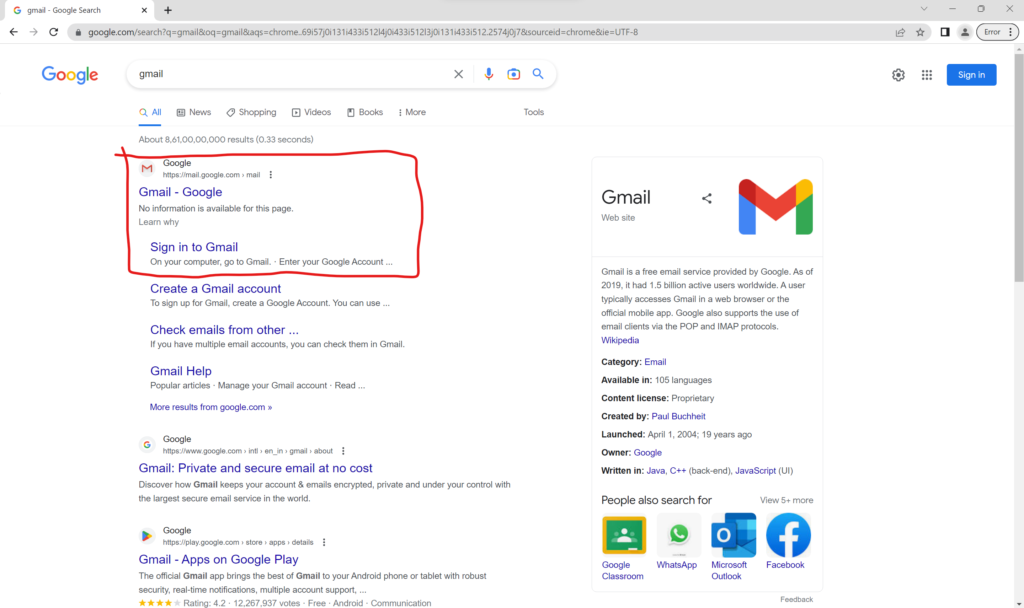Open the Gmail Help link

(181, 371)
